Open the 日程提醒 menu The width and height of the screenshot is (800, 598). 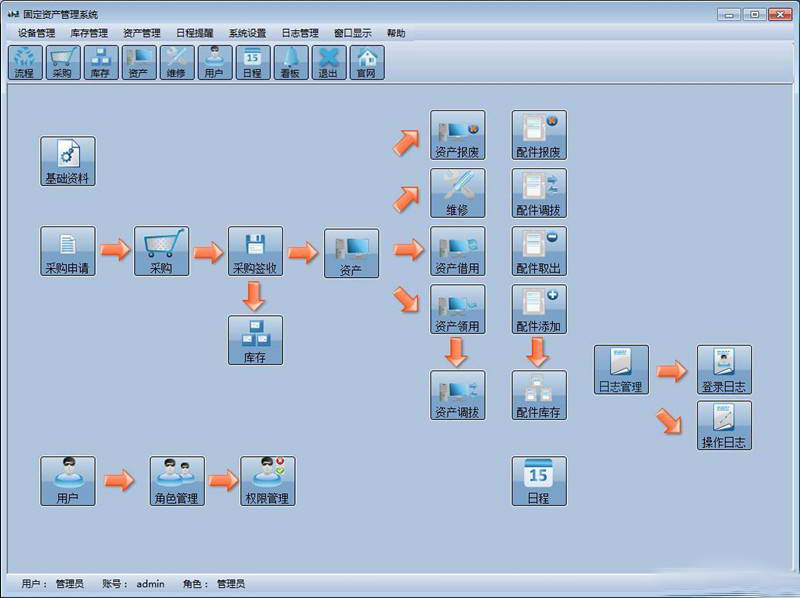pos(195,33)
